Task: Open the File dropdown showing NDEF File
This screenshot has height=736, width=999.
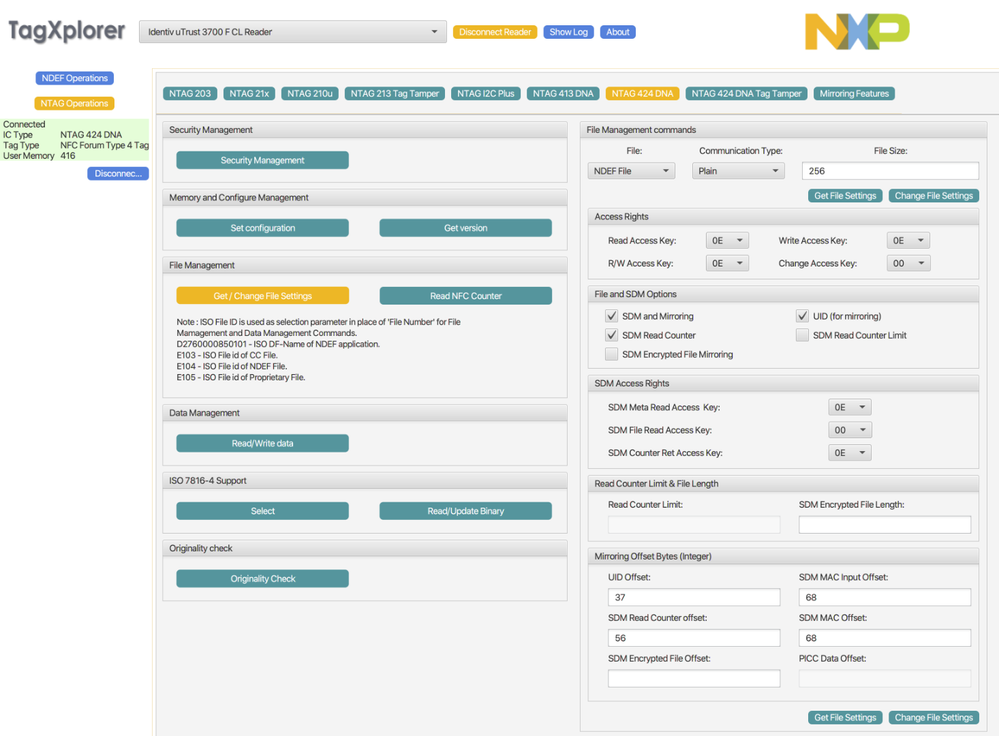Action: [x=631, y=171]
